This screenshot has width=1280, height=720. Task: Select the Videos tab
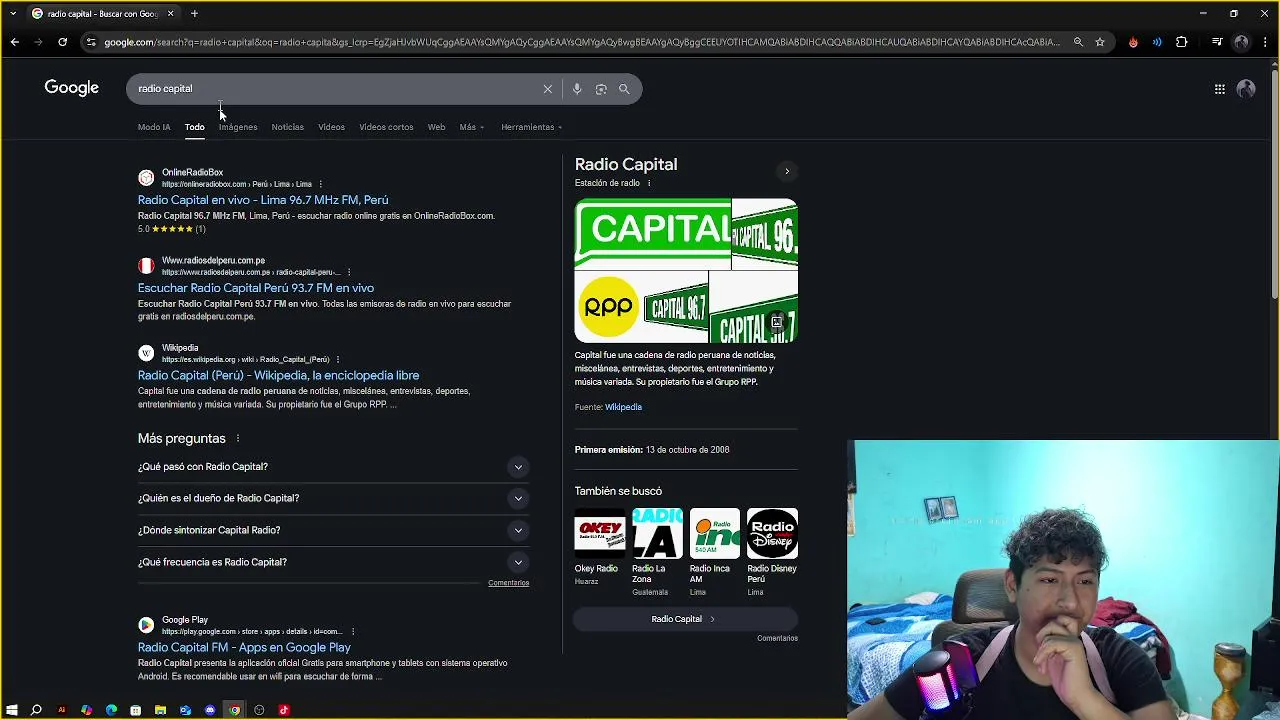[x=331, y=127]
